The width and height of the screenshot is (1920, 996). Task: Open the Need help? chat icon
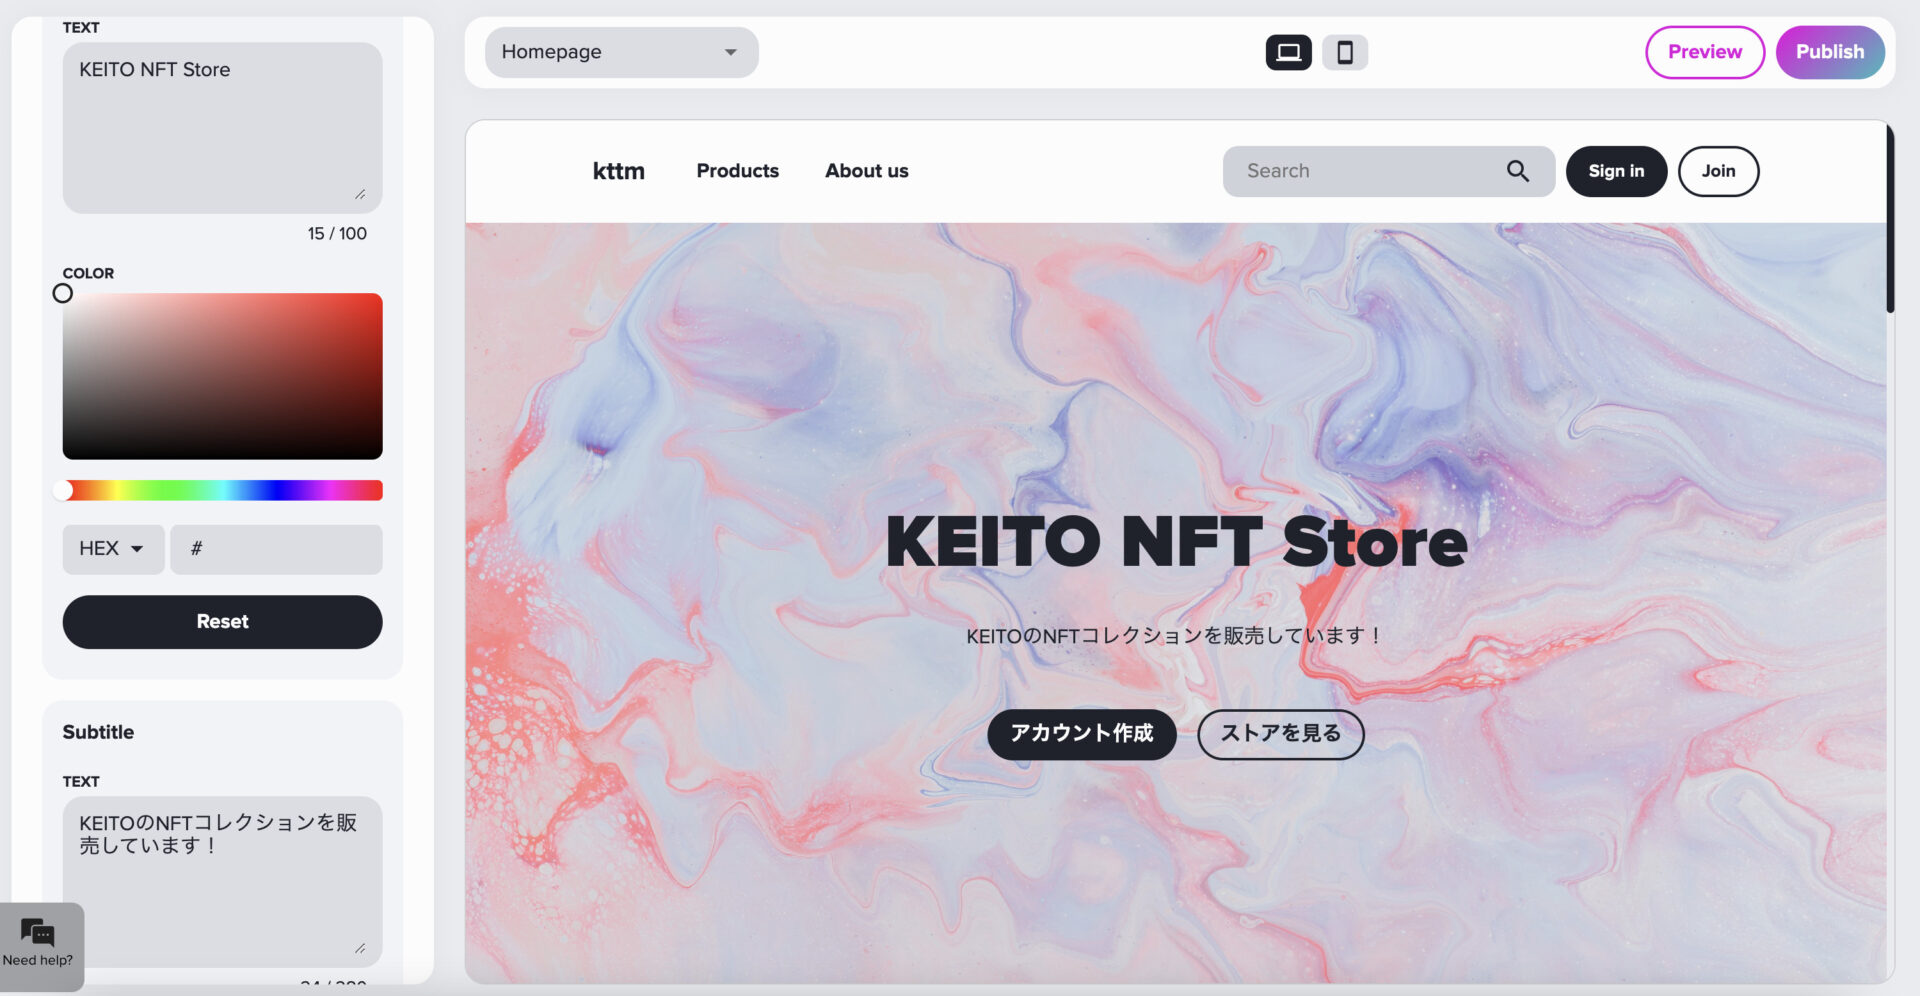pyautogui.click(x=38, y=933)
